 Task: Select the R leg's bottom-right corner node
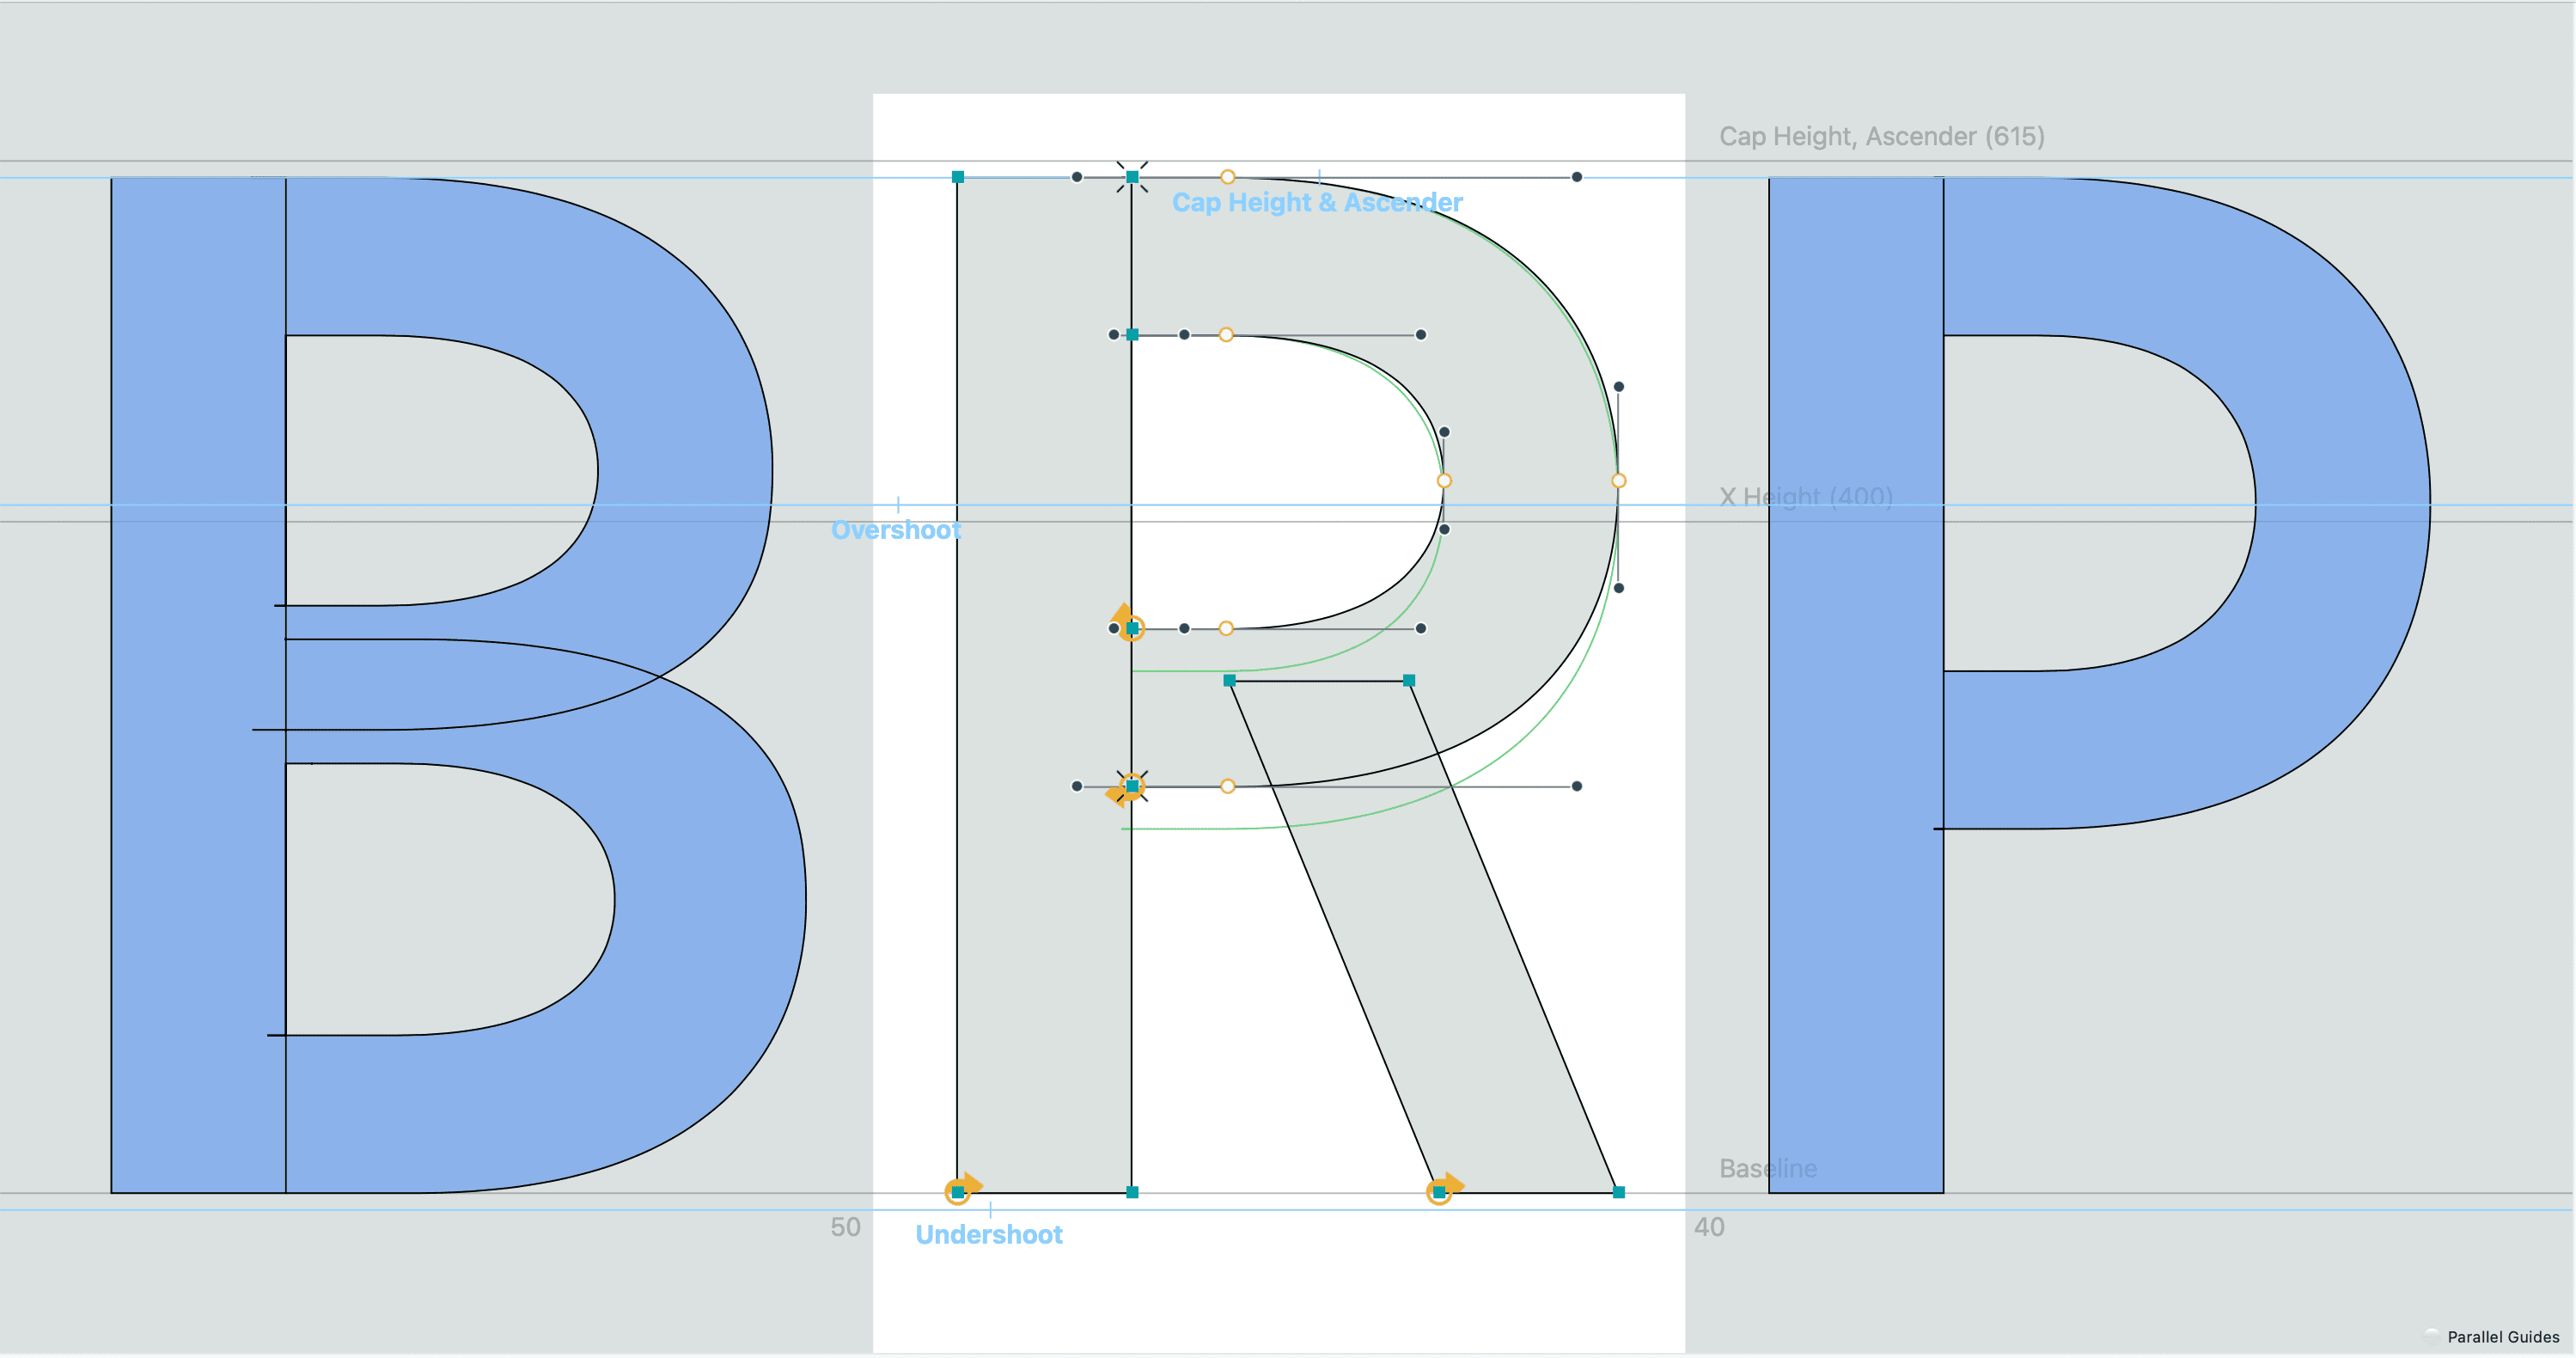point(1619,1192)
